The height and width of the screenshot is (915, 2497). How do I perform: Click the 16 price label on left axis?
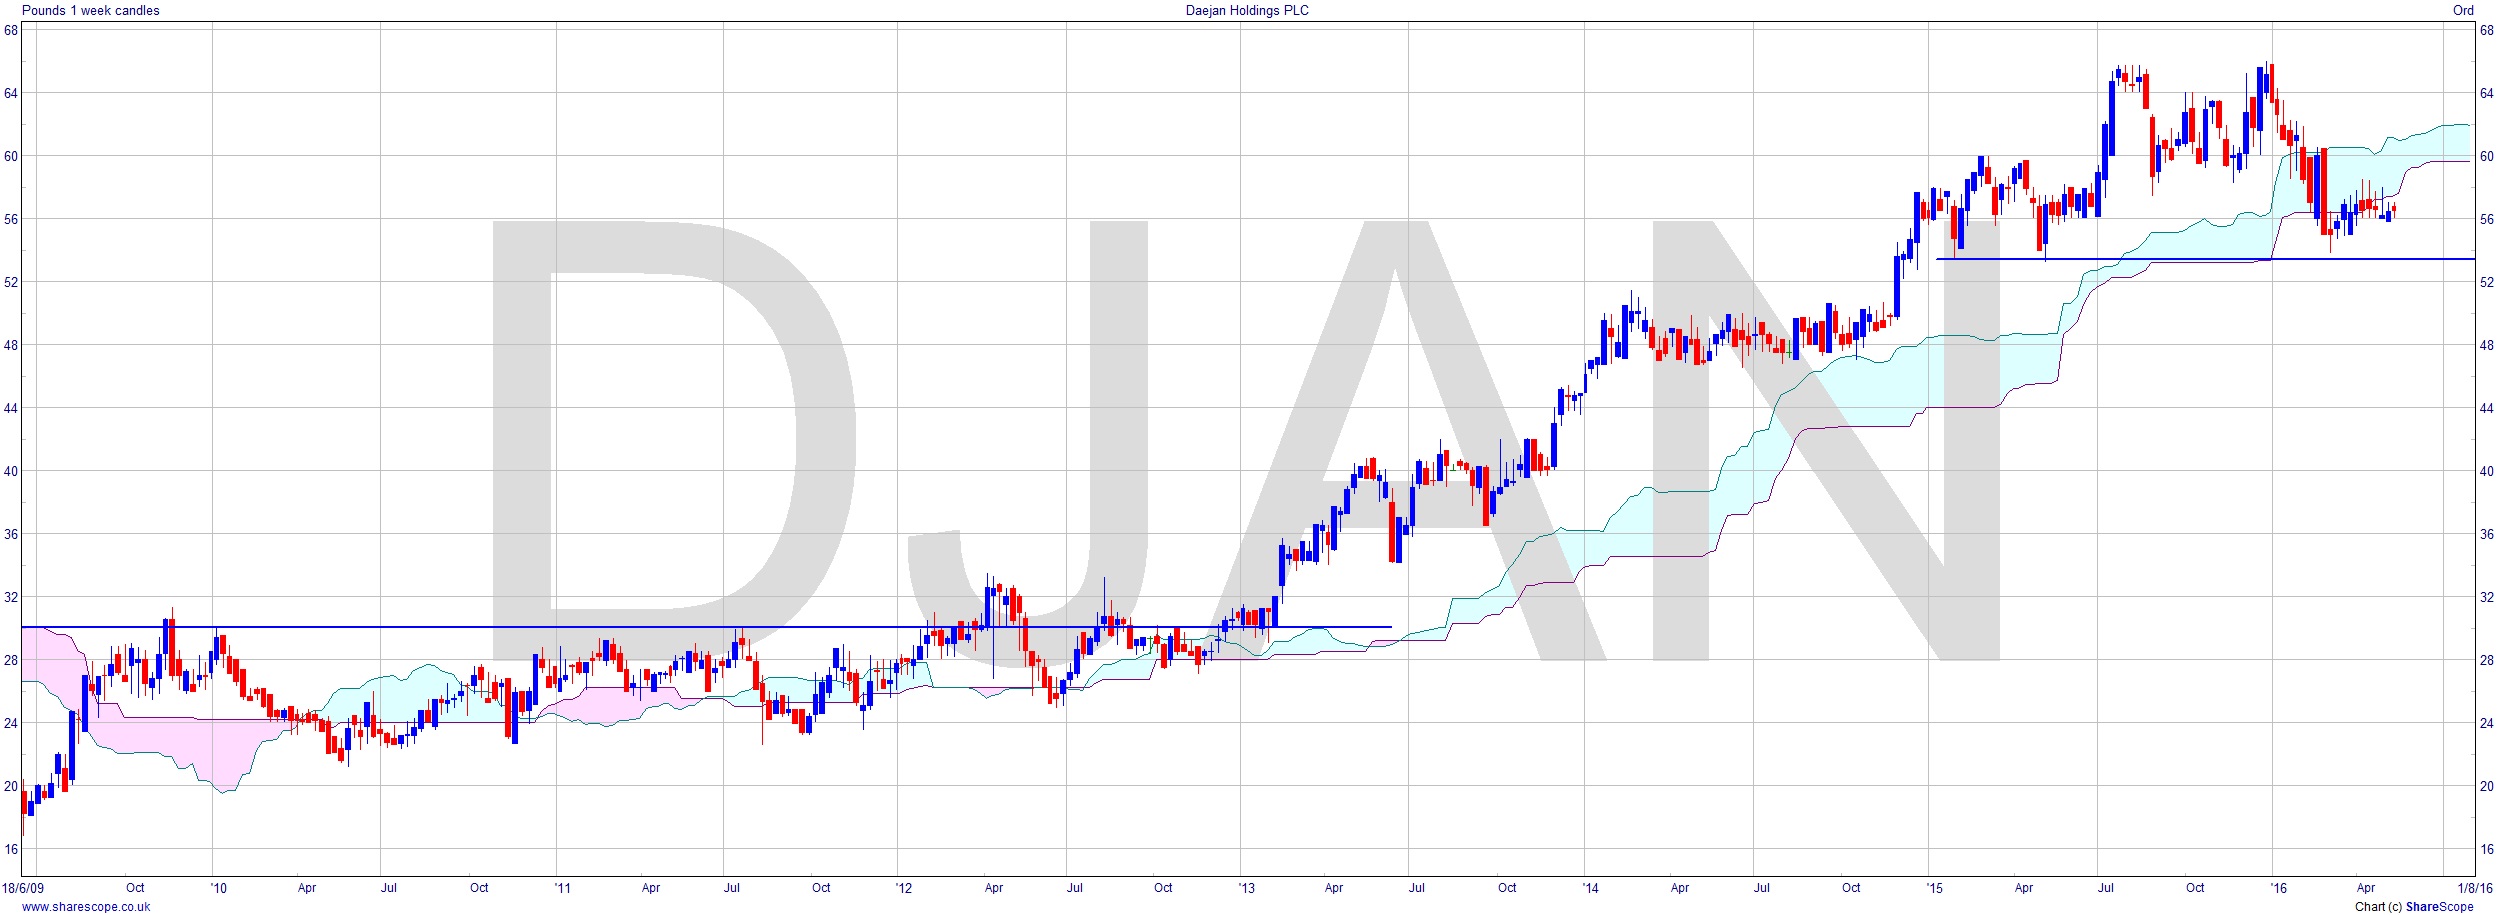(x=11, y=849)
